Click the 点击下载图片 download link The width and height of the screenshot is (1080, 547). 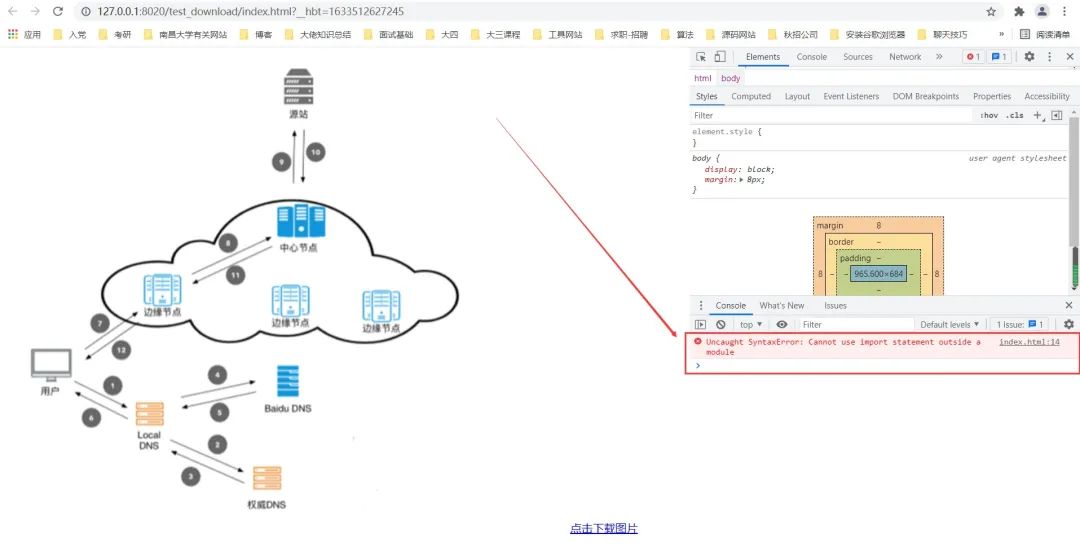603,529
